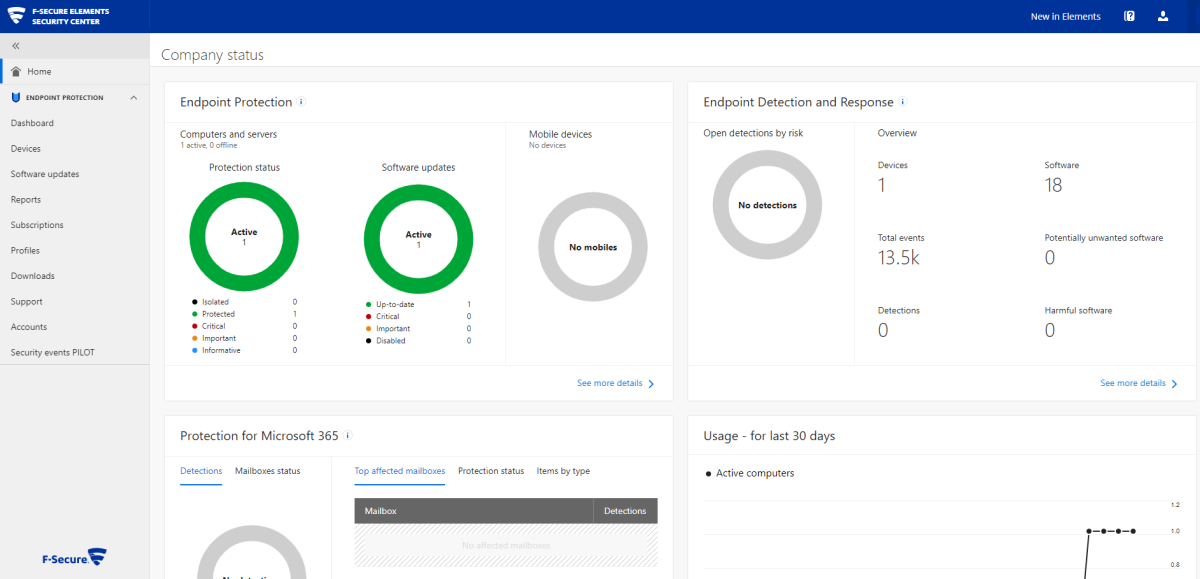
Task: Click F-Secure Elements logo in header
Action: point(60,16)
